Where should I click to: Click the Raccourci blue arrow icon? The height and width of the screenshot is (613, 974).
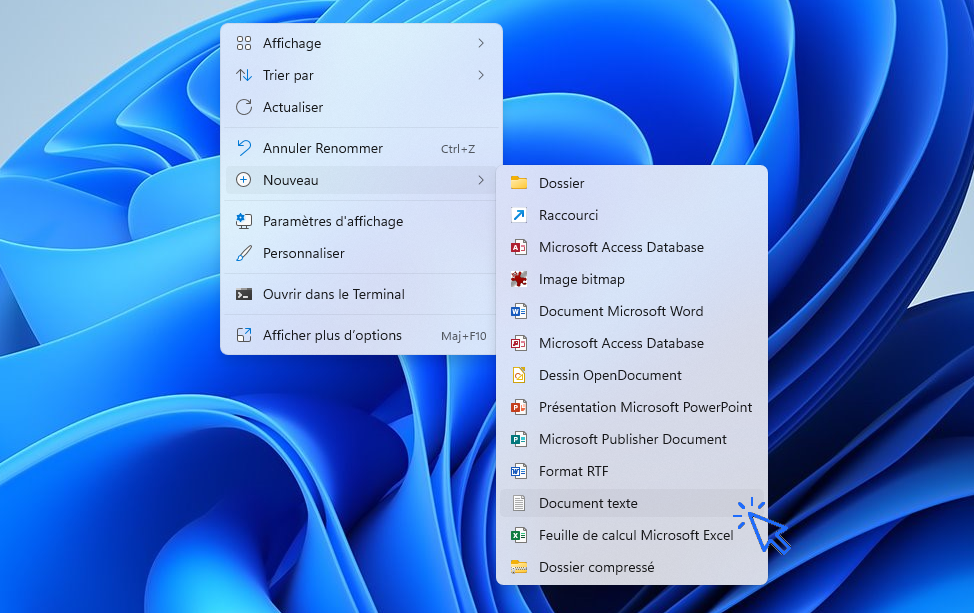(519, 215)
